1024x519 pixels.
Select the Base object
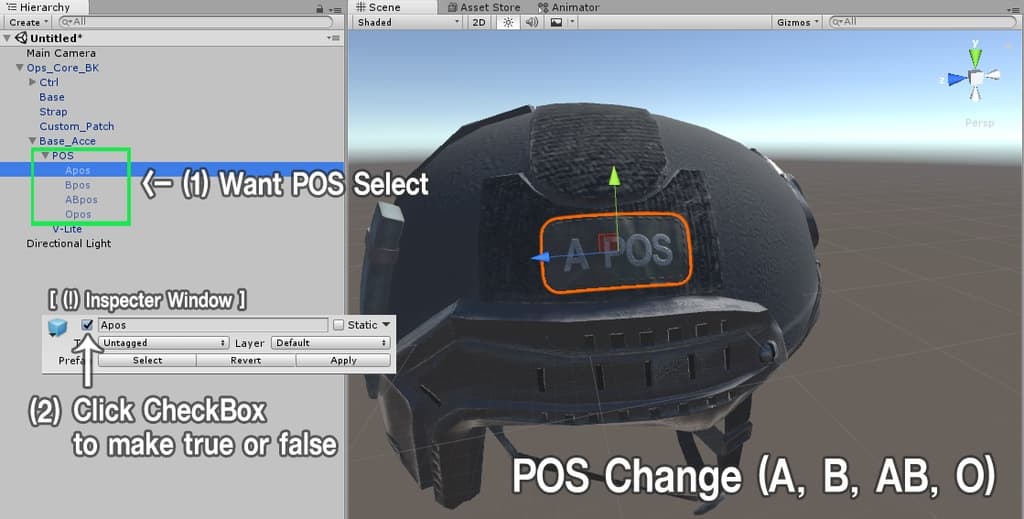52,97
